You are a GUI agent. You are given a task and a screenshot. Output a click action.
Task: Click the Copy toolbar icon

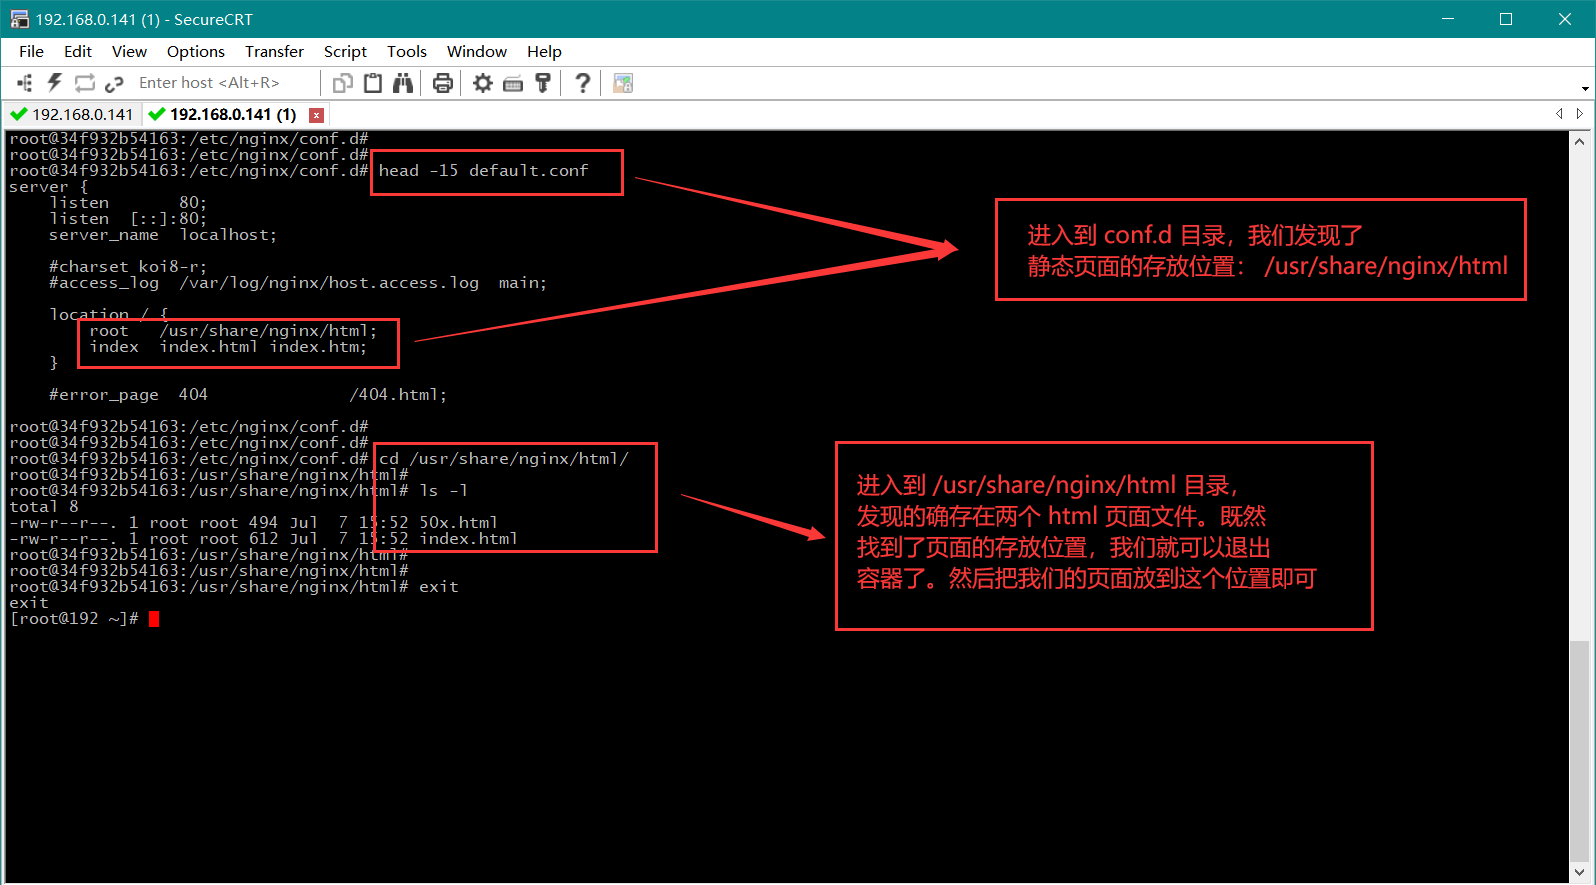click(343, 83)
